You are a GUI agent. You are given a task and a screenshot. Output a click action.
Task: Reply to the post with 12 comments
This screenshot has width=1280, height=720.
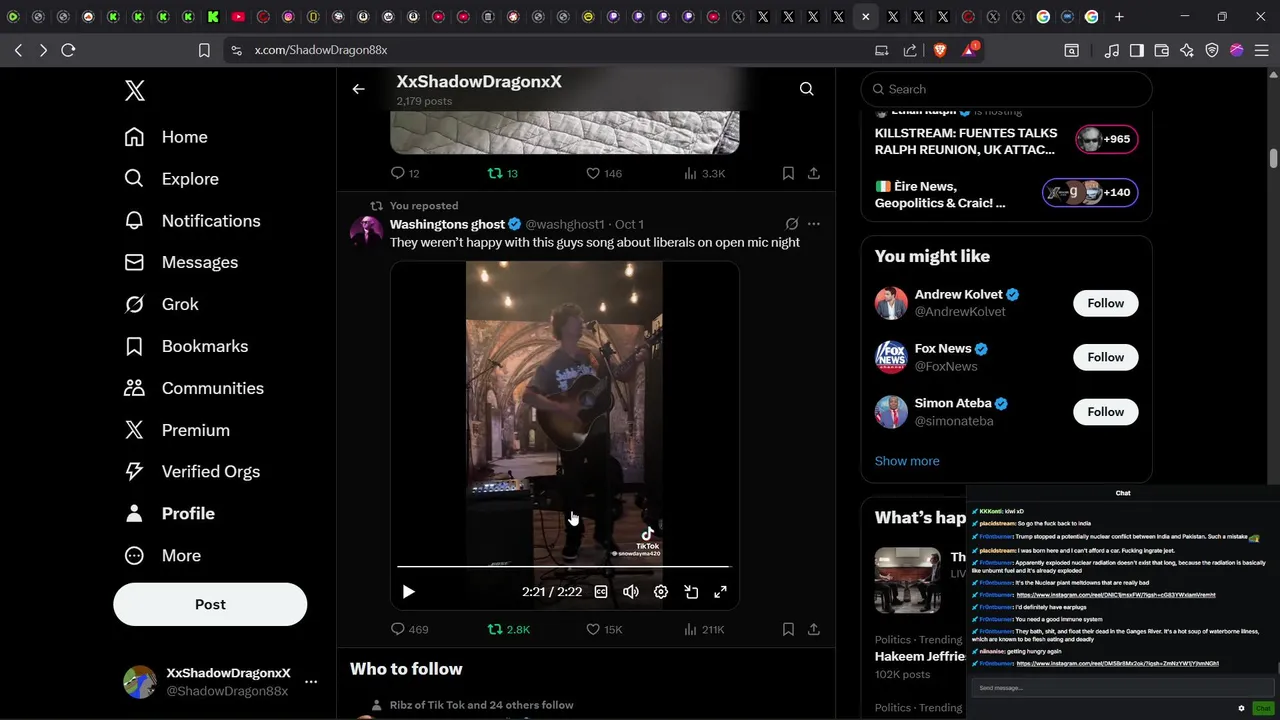tap(405, 173)
